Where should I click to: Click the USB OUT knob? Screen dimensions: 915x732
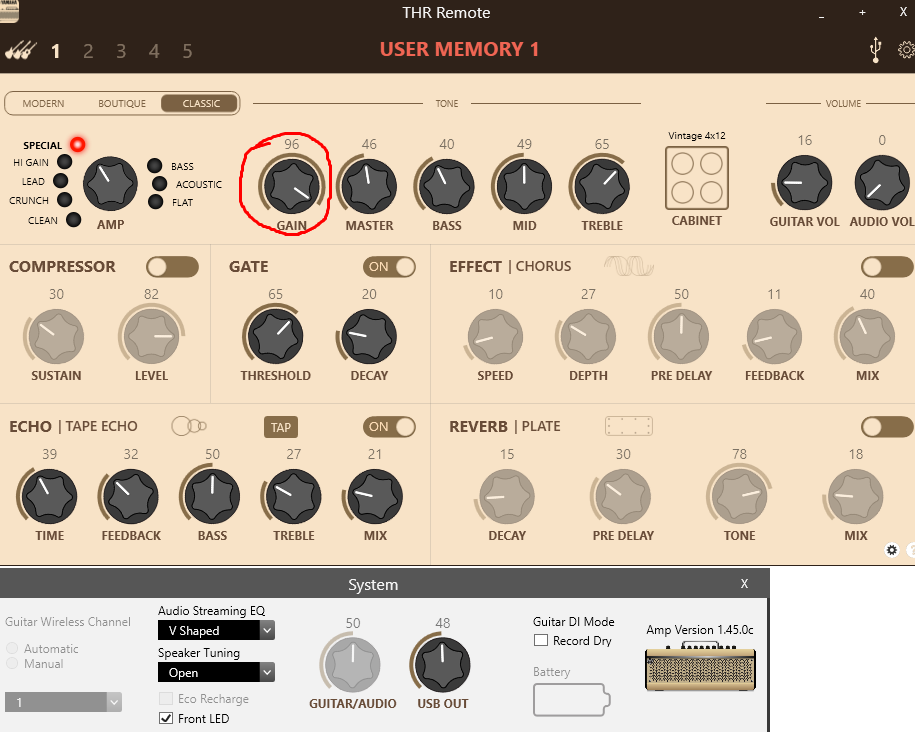point(442,665)
